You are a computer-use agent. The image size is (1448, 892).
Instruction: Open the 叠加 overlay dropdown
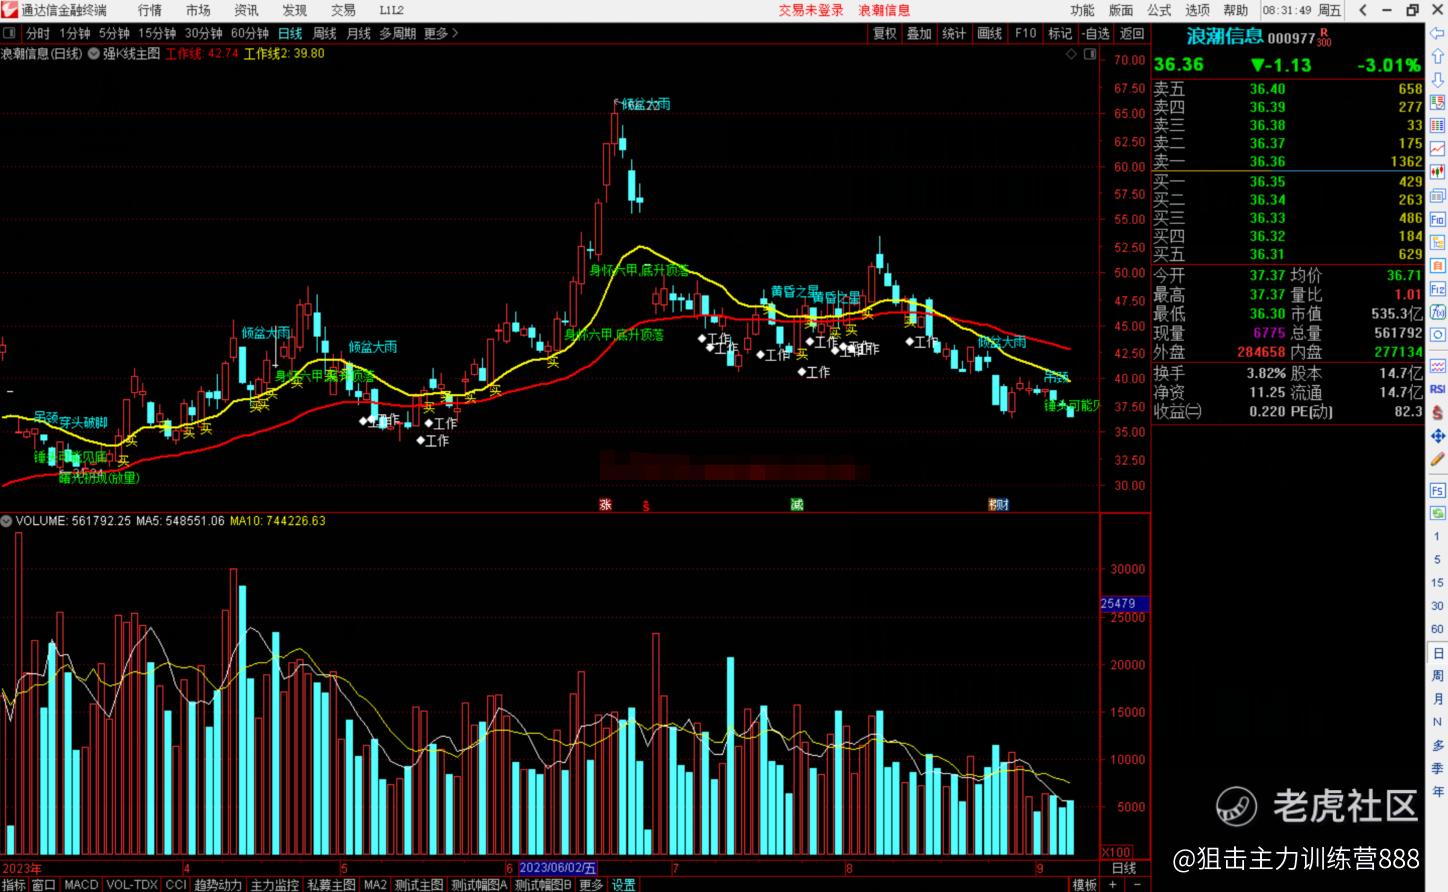click(919, 33)
